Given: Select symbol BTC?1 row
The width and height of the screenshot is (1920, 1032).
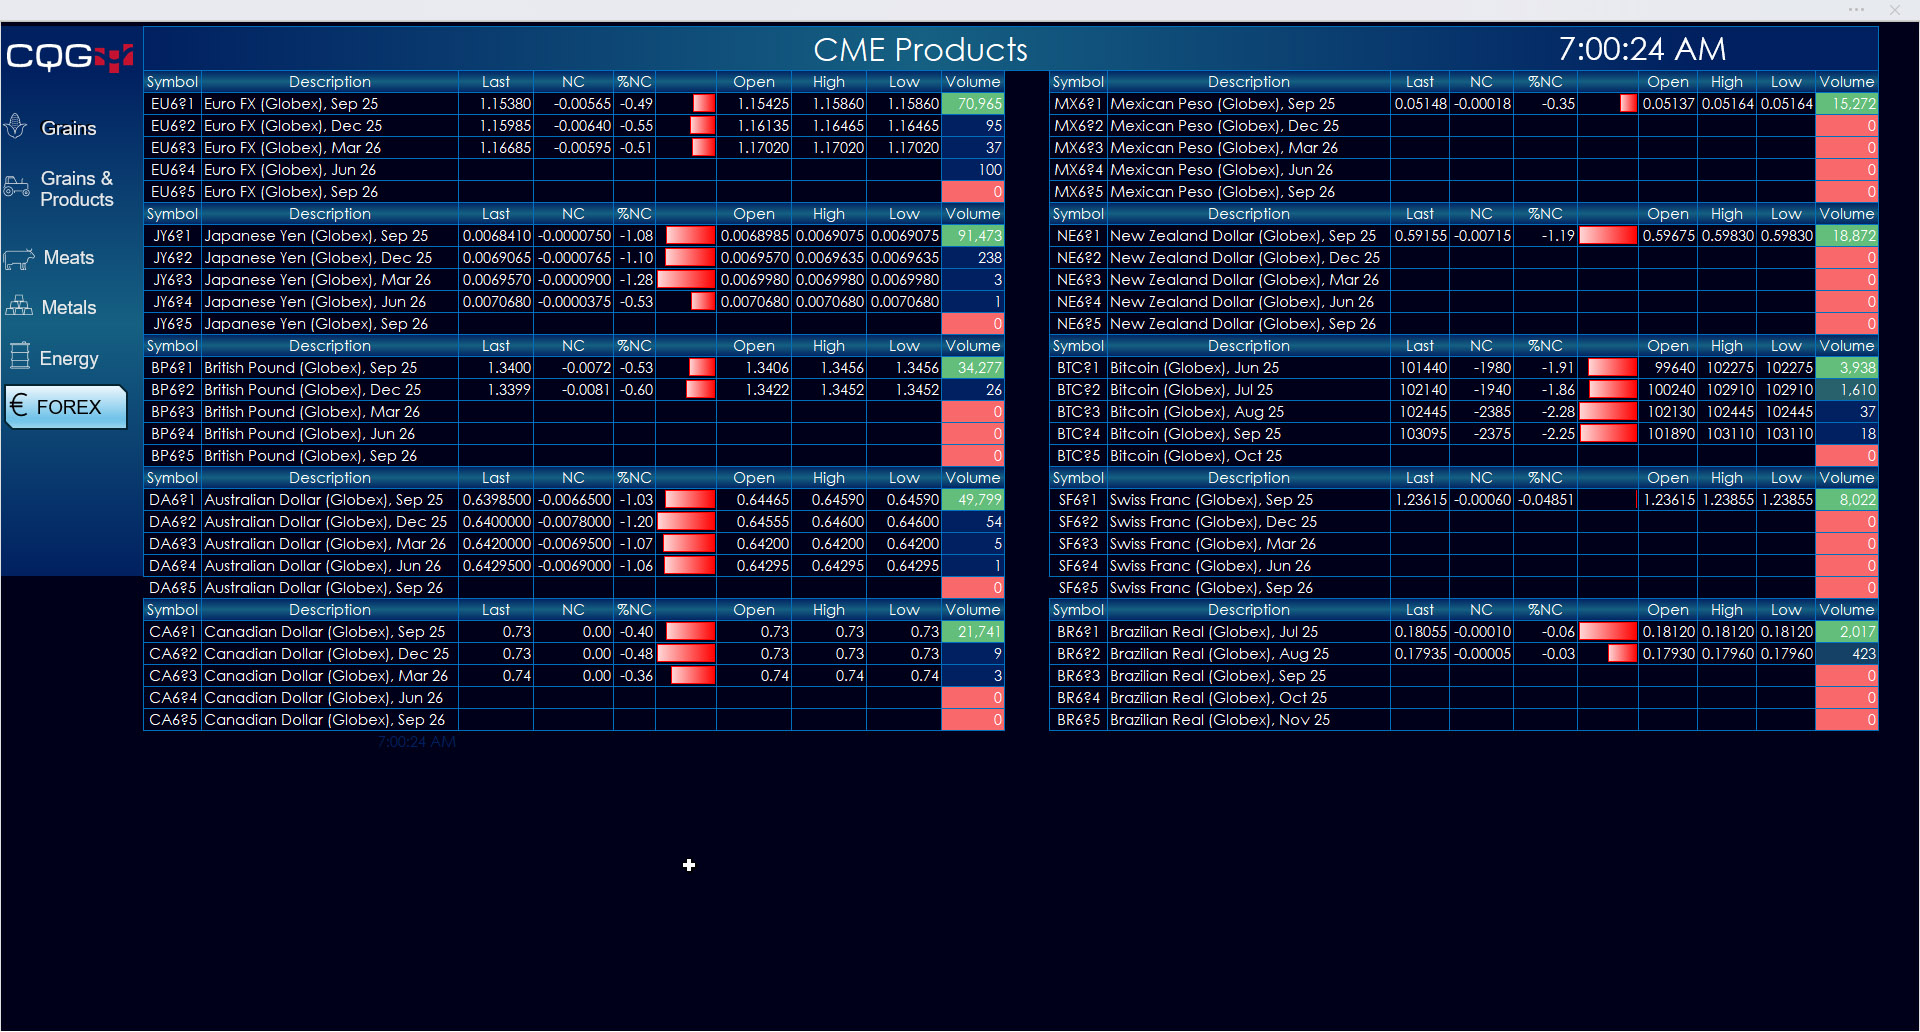Looking at the screenshot, I should click(x=1078, y=368).
